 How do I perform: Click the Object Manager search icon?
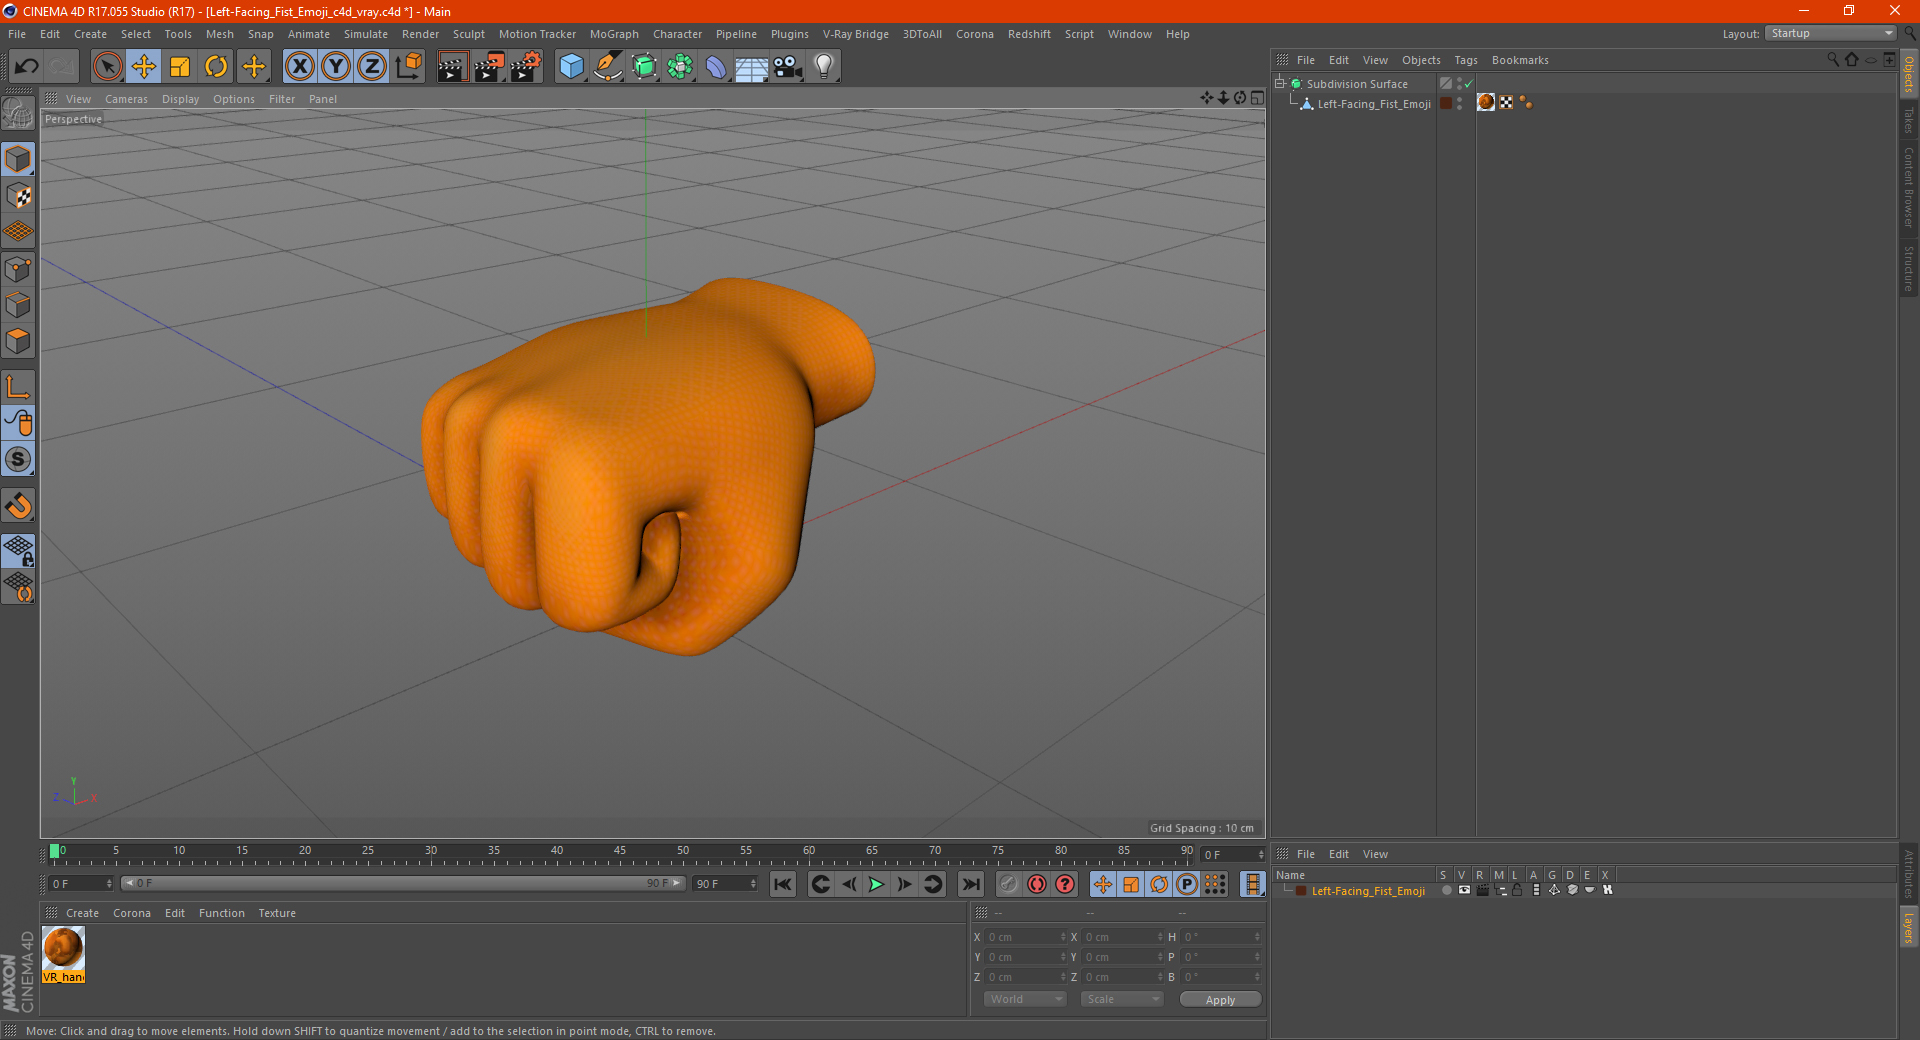(x=1833, y=60)
